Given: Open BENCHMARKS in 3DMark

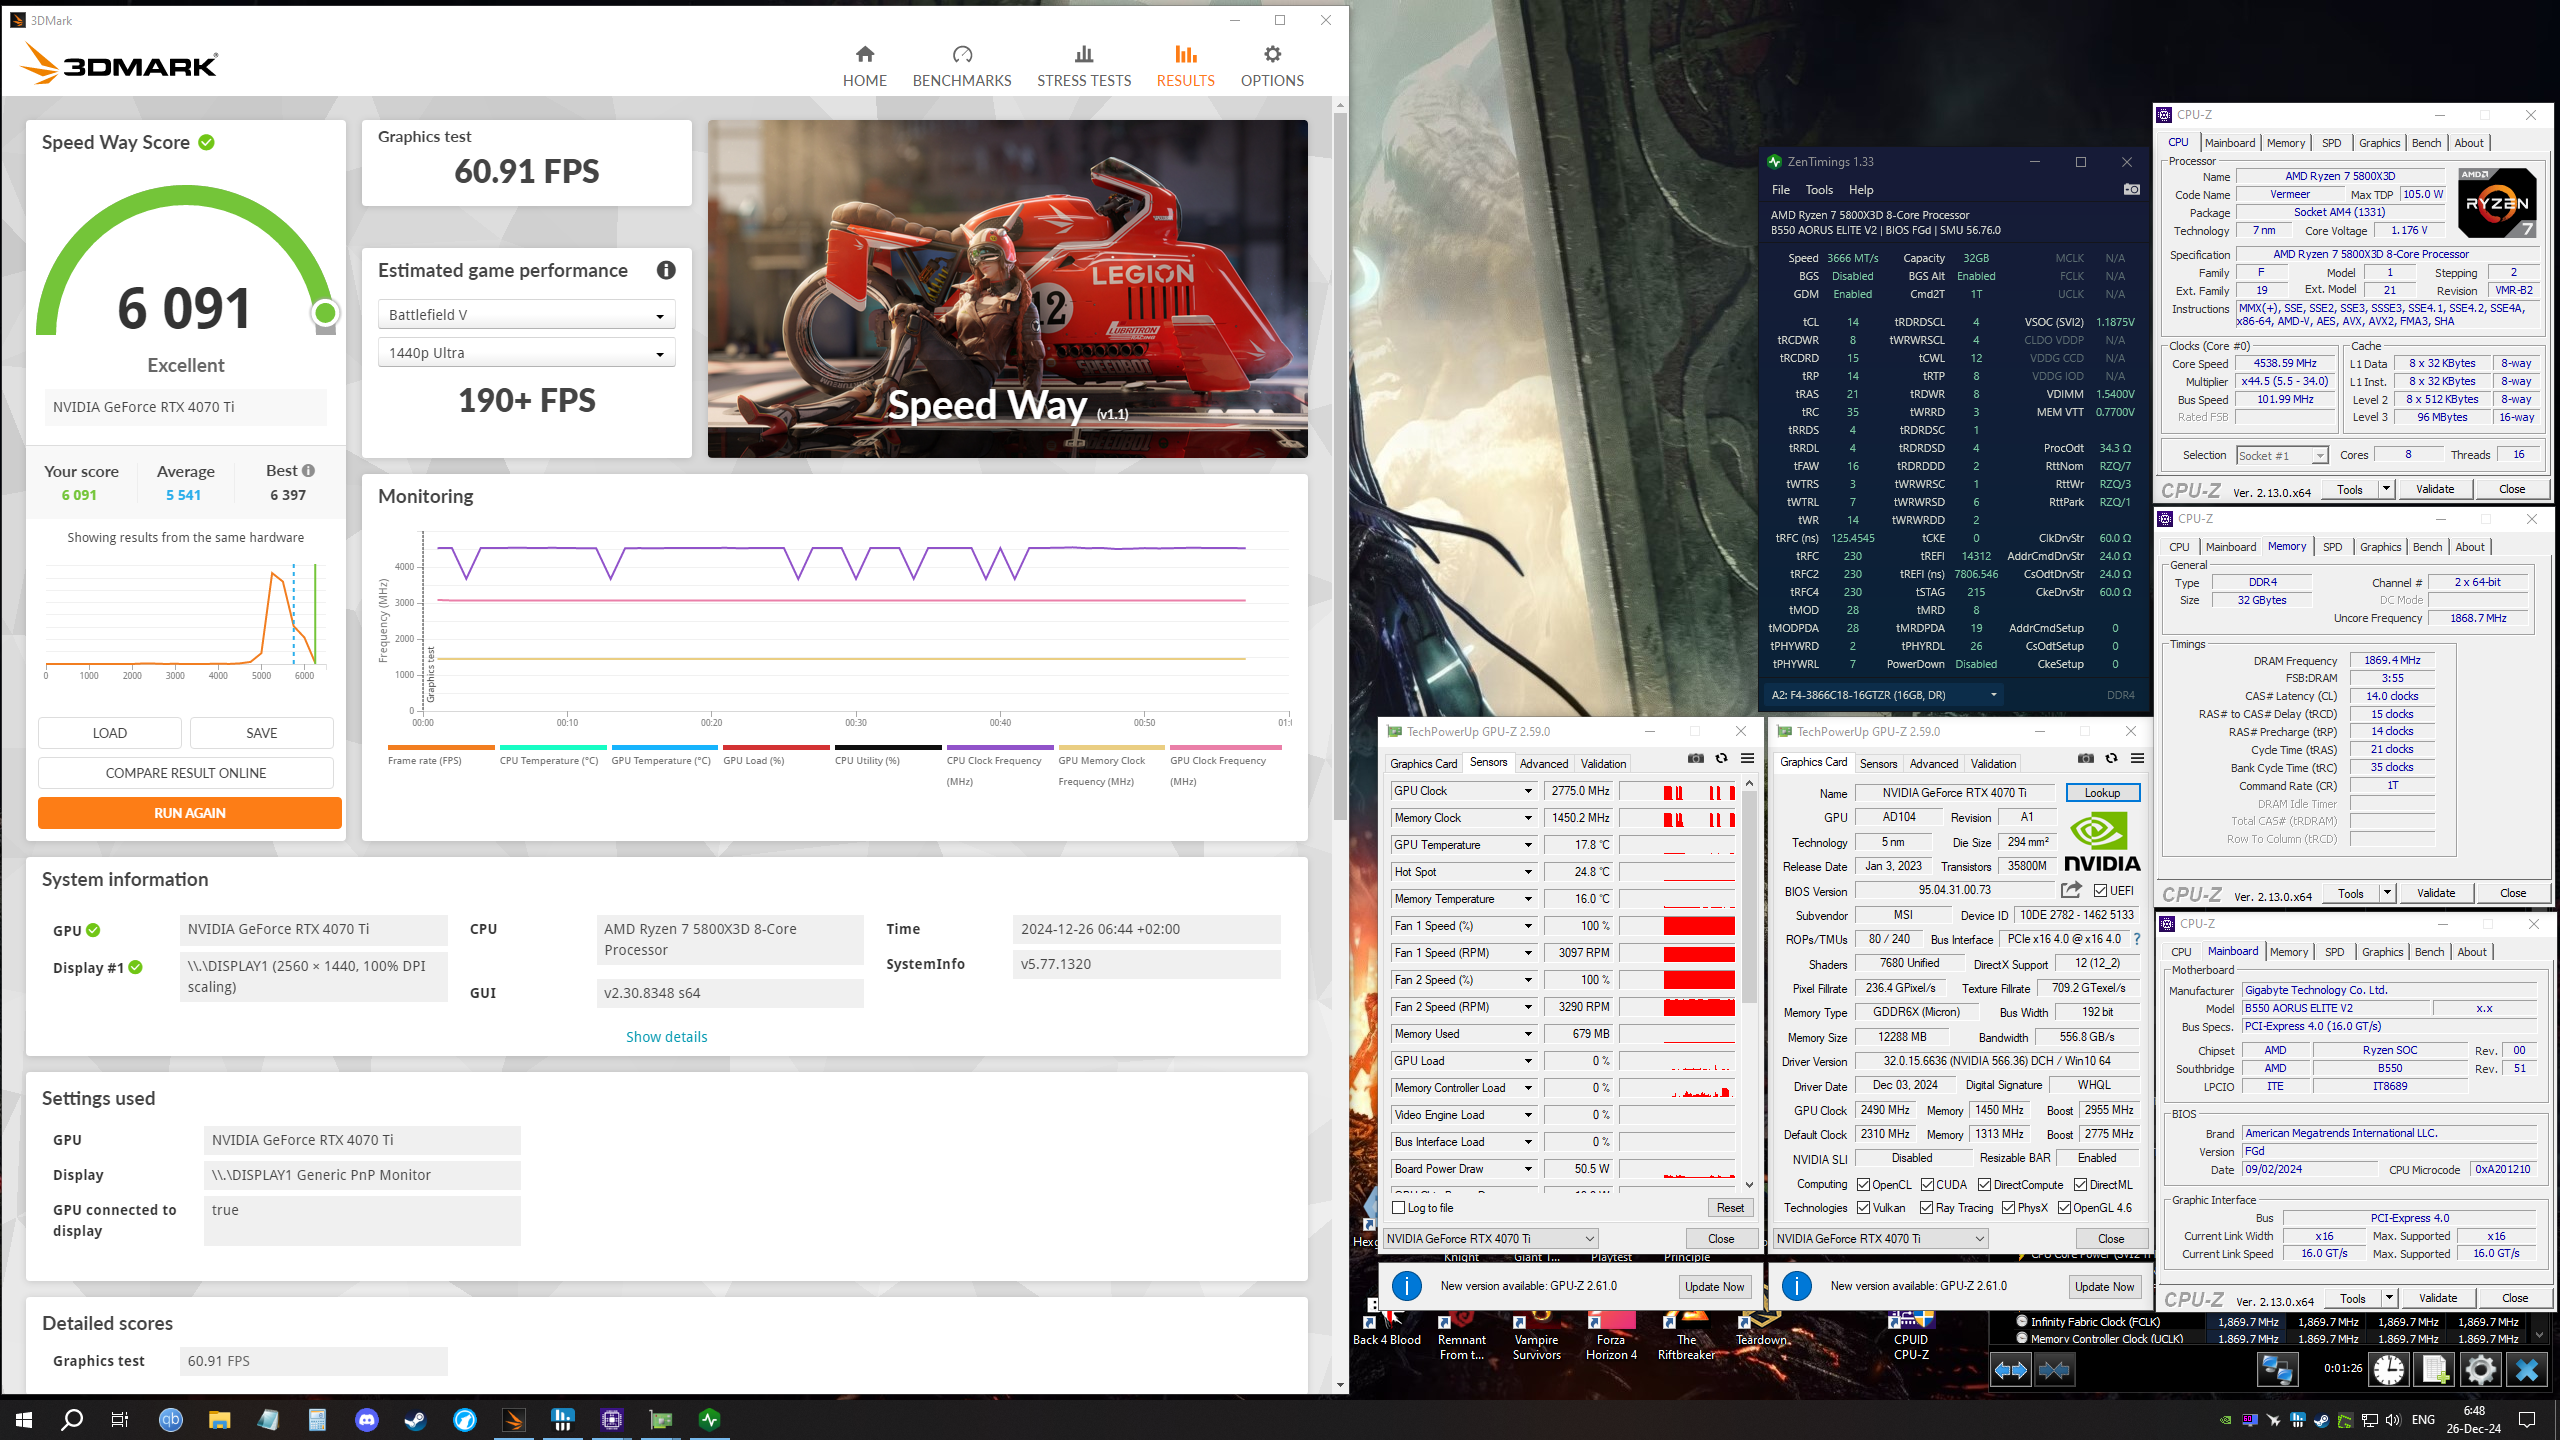Looking at the screenshot, I should pos(961,66).
